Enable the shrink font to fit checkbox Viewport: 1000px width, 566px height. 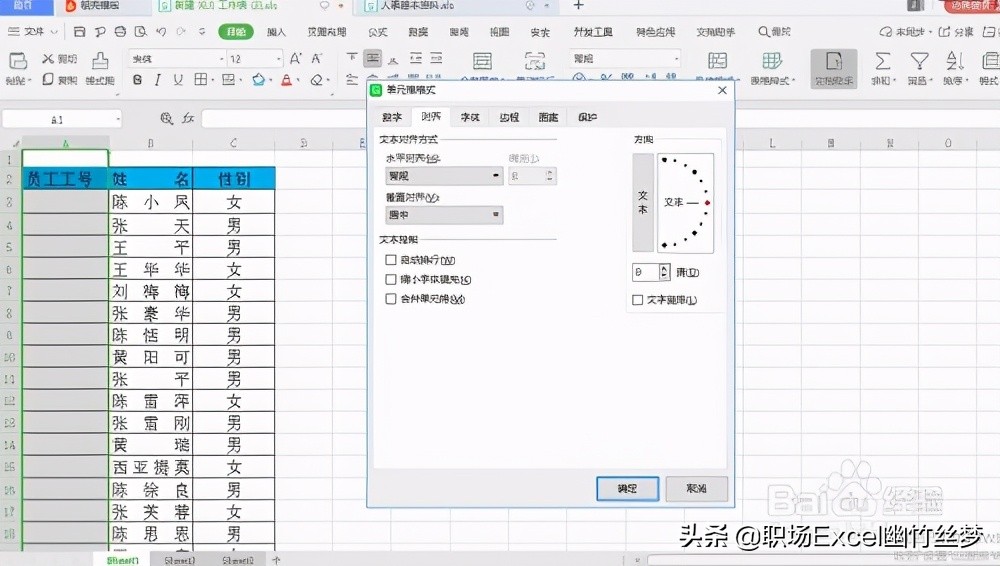[x=391, y=279]
